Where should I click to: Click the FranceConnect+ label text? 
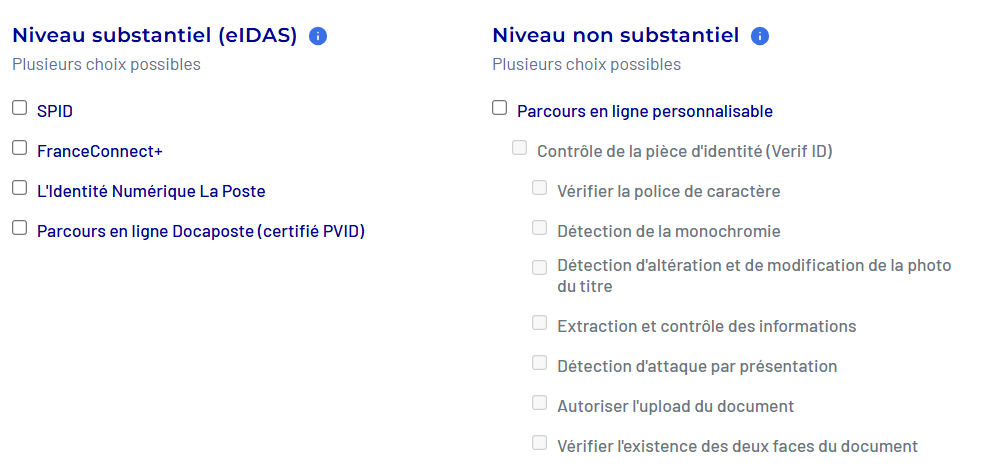click(99, 151)
